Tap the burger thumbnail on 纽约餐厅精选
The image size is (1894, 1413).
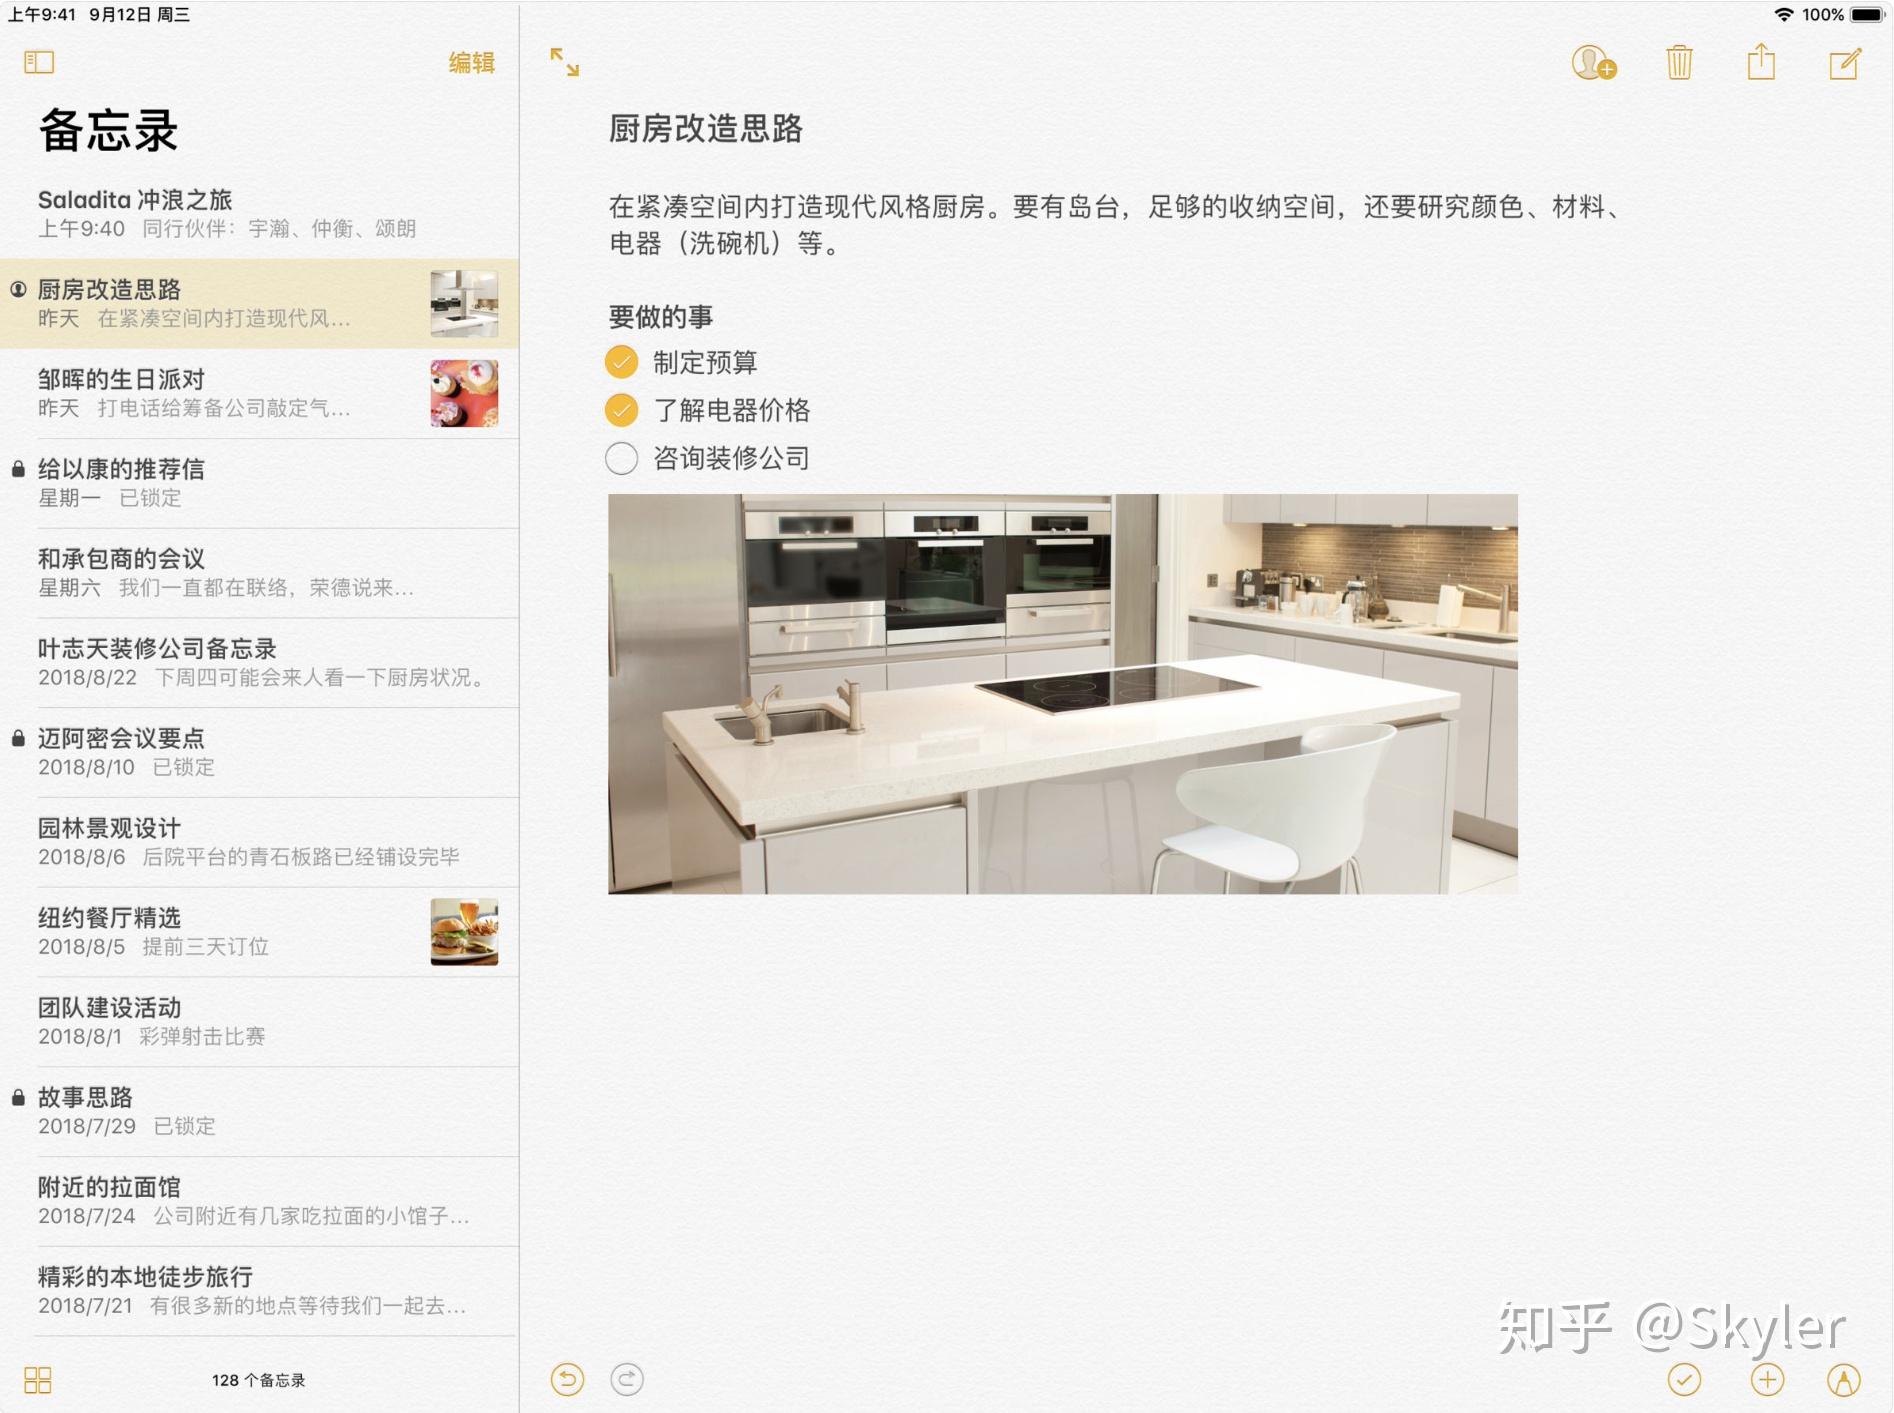click(464, 932)
